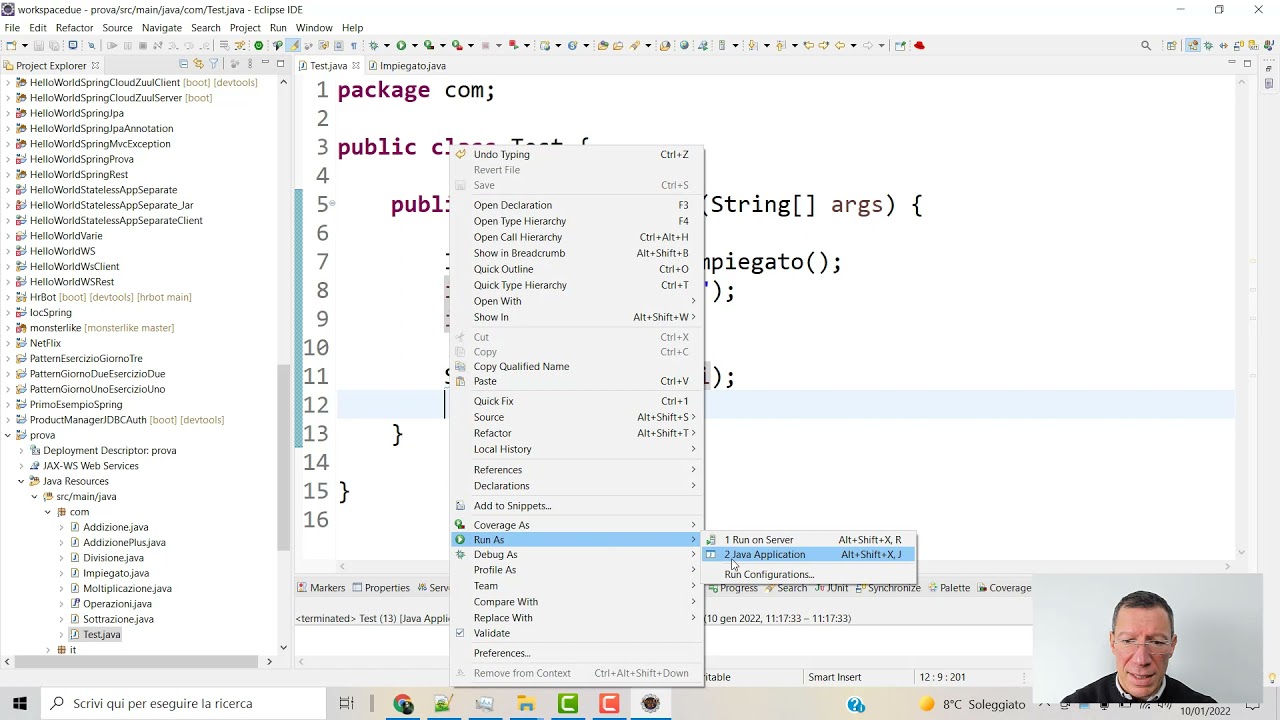The width and height of the screenshot is (1280, 720).
Task: Expand the NetFlix project
Action: click(x=8, y=343)
